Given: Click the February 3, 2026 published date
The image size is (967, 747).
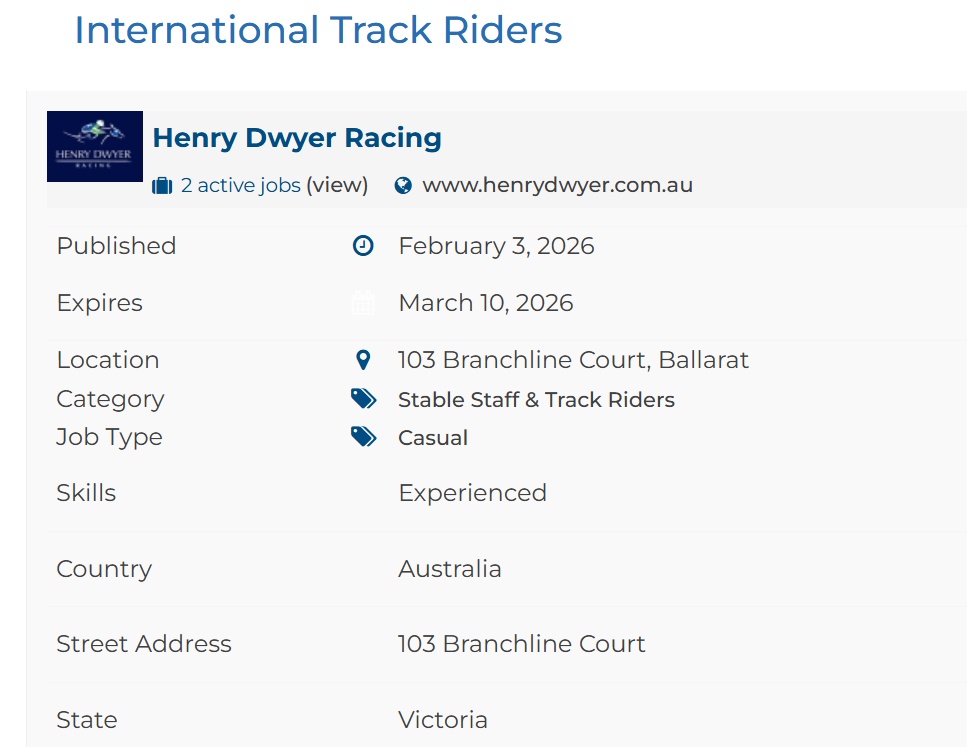Looking at the screenshot, I should [496, 246].
